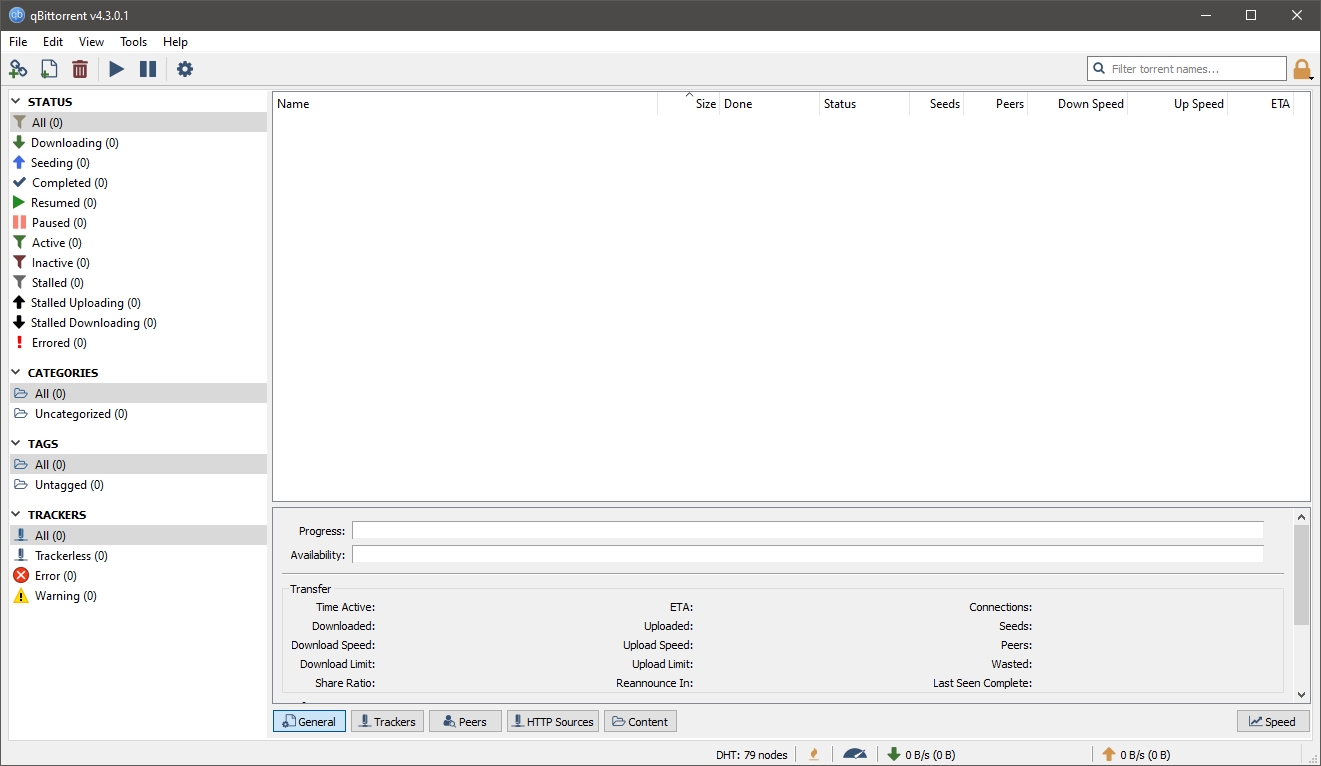The image size is (1321, 766).
Task: Open a torrent file via toolbar icon
Action: coord(49,68)
